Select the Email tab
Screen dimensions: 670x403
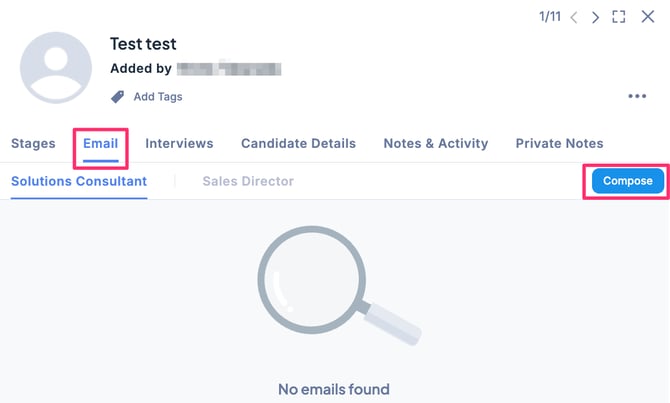click(100, 143)
